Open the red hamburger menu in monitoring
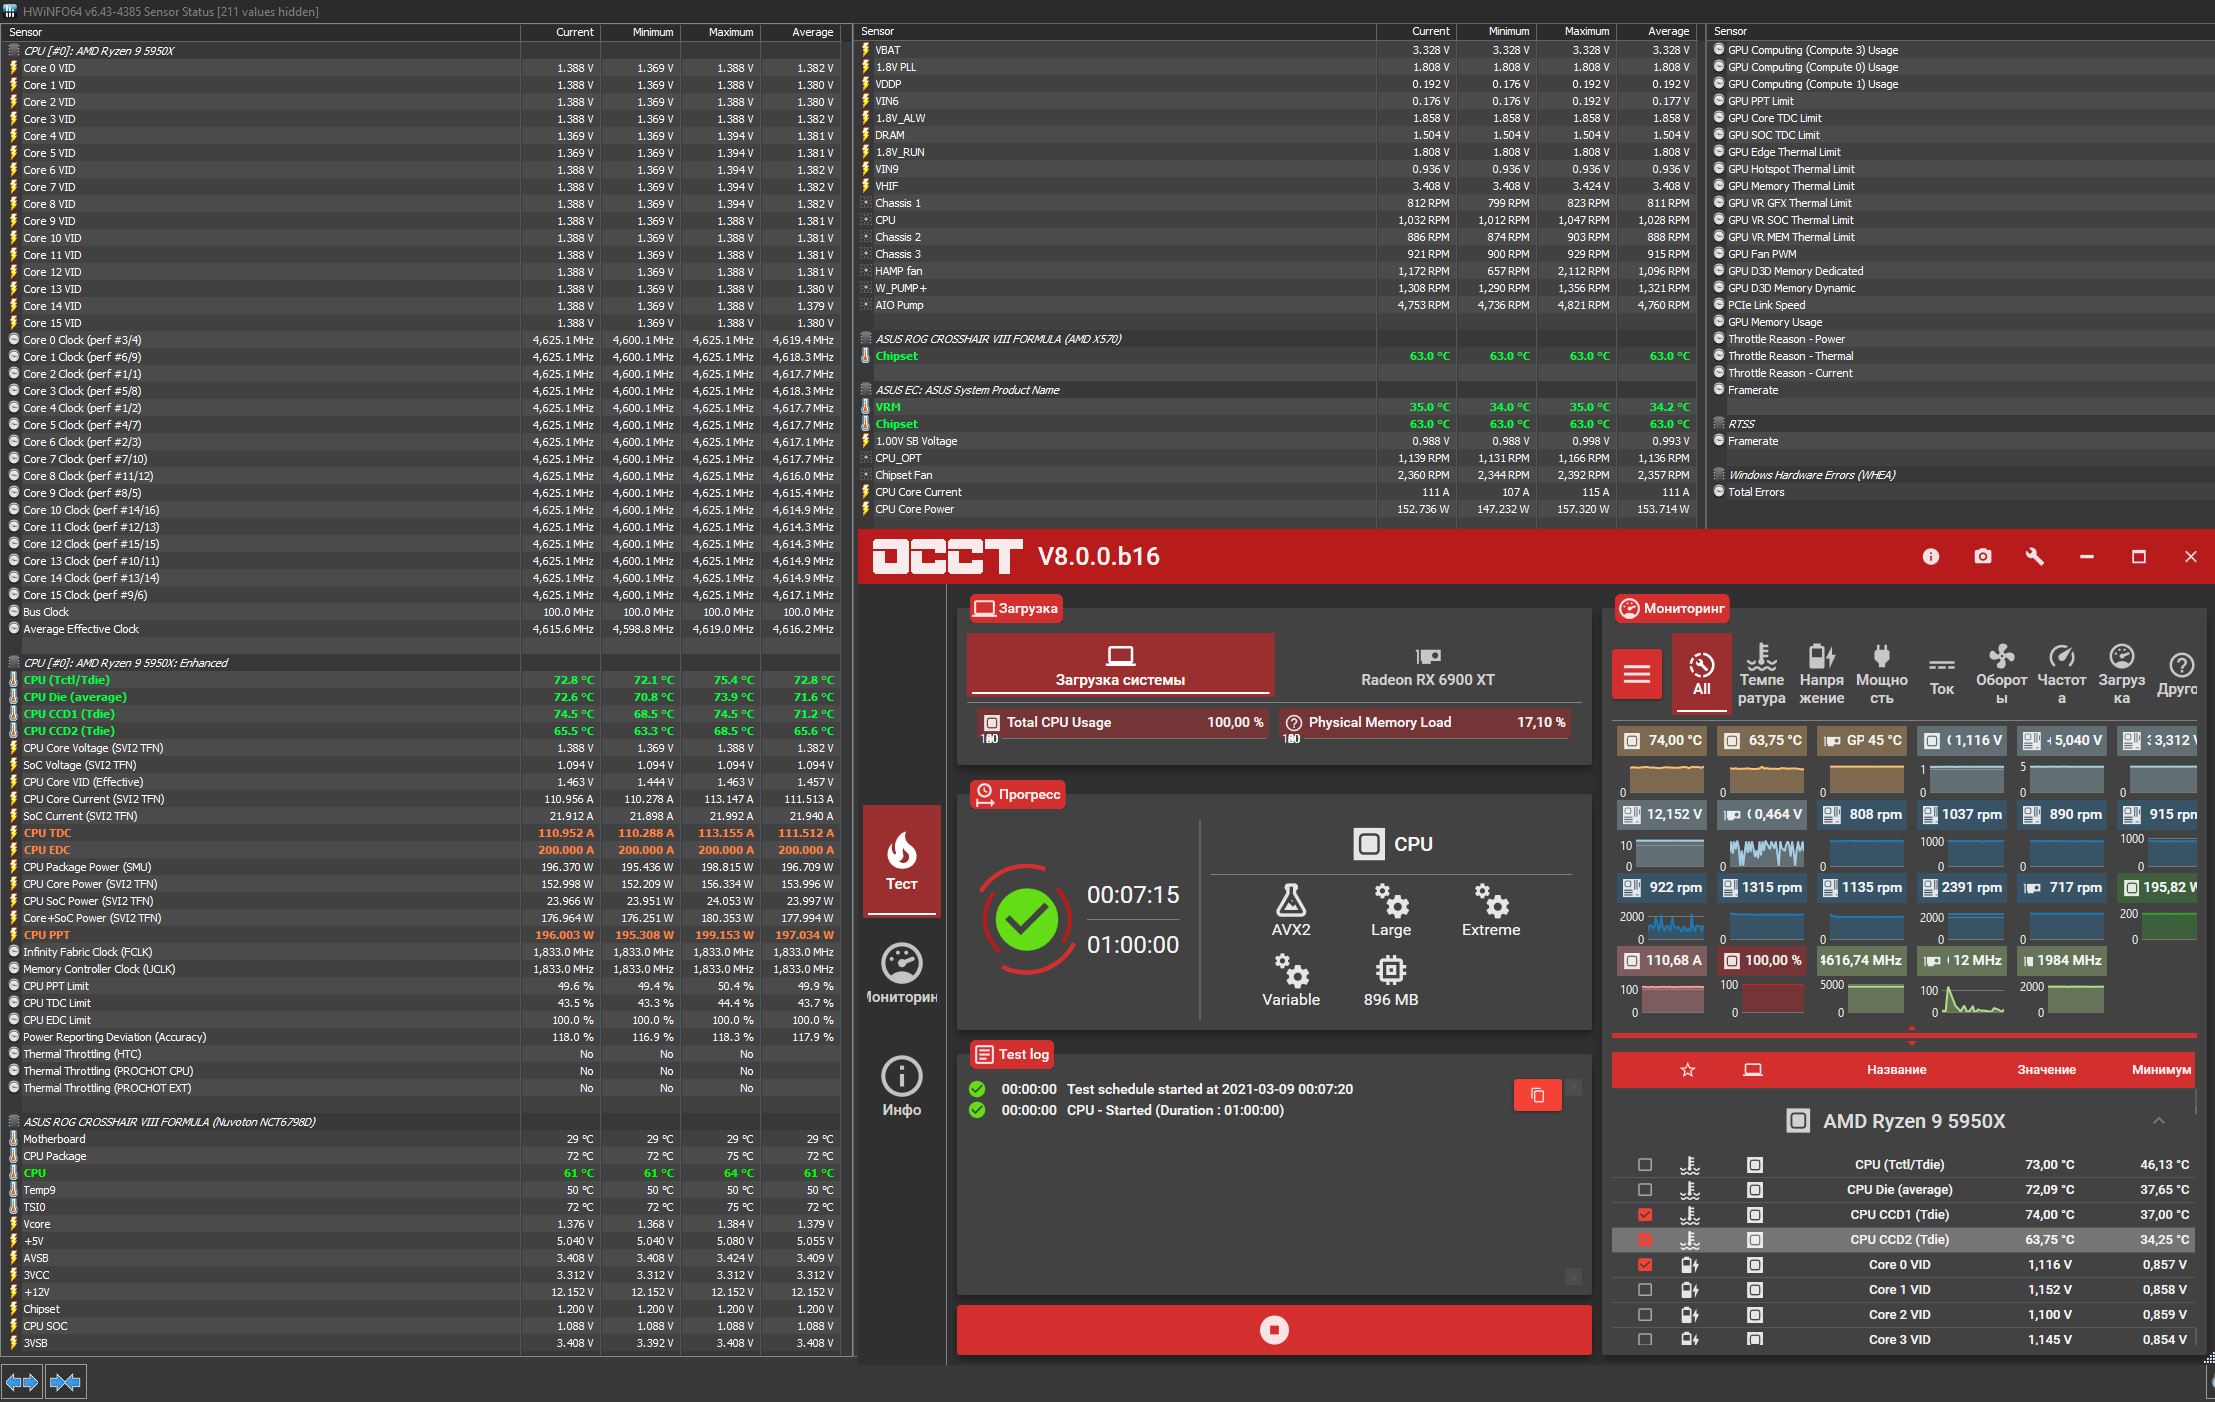Image resolution: width=2215 pixels, height=1402 pixels. click(x=1637, y=674)
